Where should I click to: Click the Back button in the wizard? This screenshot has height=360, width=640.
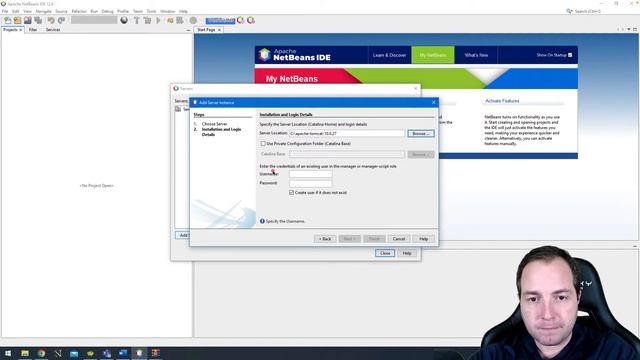pyautogui.click(x=325, y=239)
